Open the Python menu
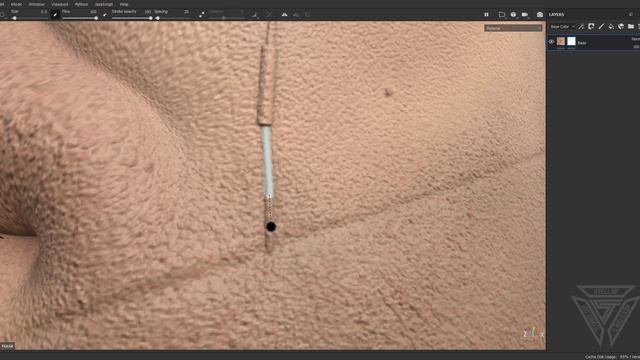 point(82,4)
